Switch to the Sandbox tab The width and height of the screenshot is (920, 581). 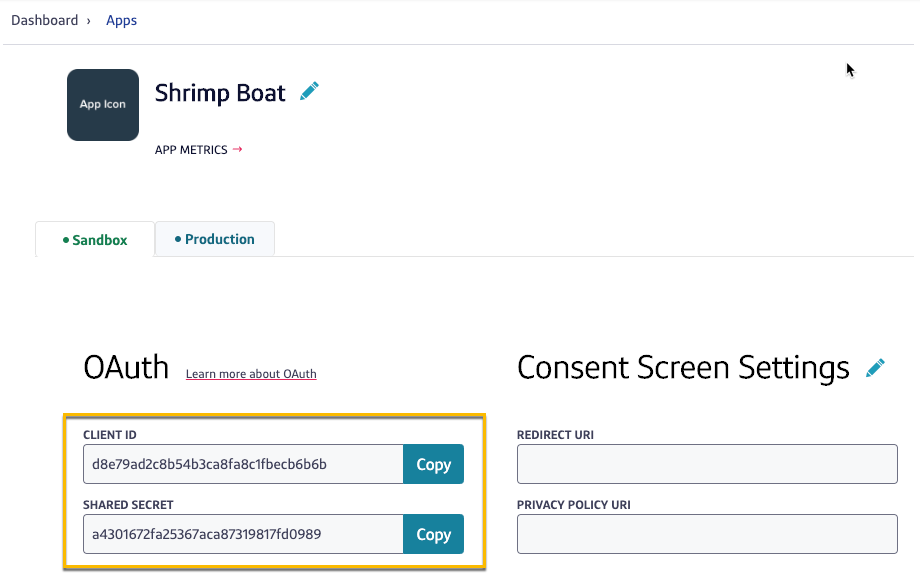(x=96, y=240)
